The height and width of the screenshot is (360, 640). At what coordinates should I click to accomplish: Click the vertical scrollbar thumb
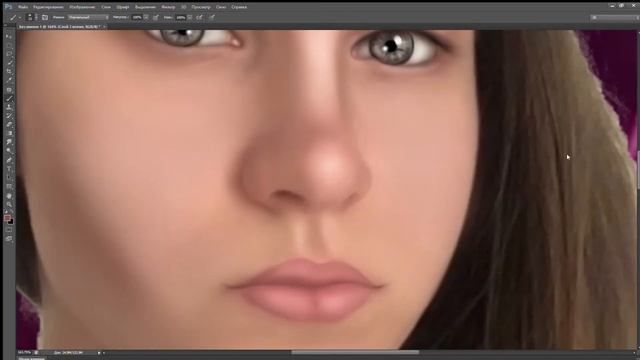coord(638,169)
